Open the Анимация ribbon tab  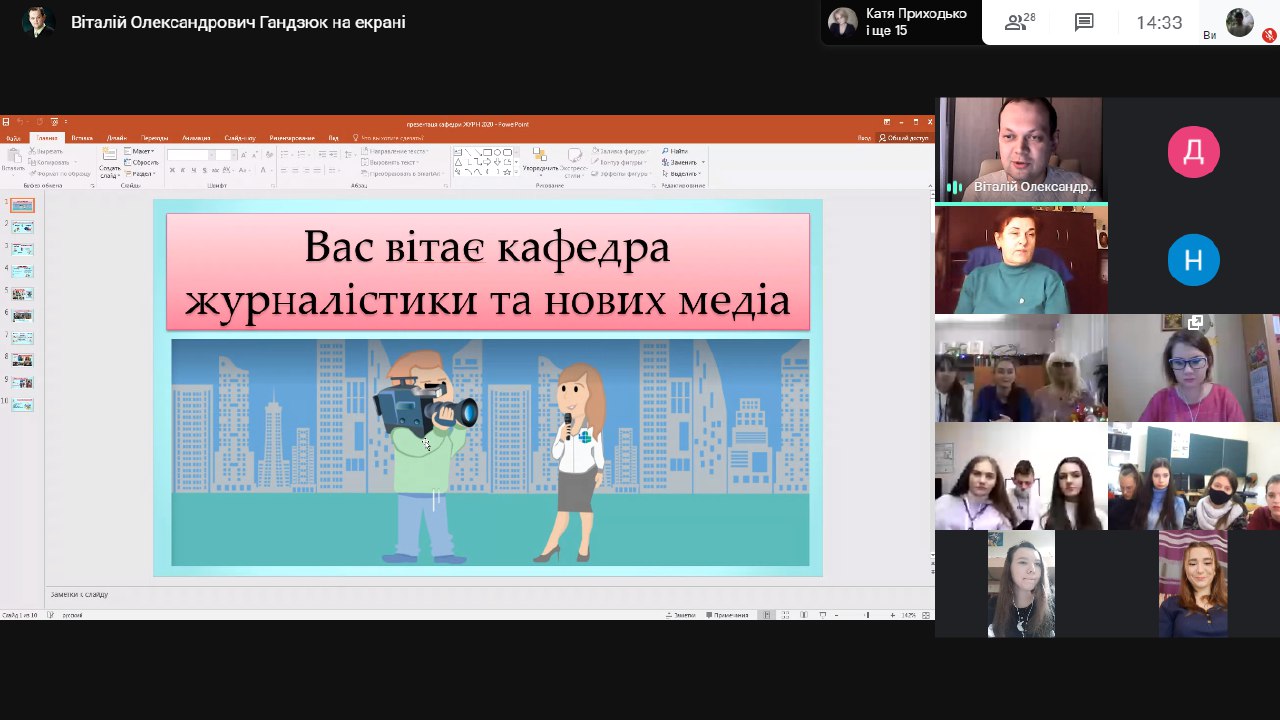pos(196,138)
